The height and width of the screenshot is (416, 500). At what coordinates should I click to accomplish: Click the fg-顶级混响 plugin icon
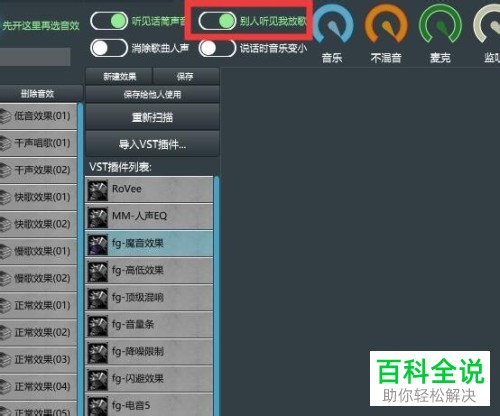[x=98, y=298]
